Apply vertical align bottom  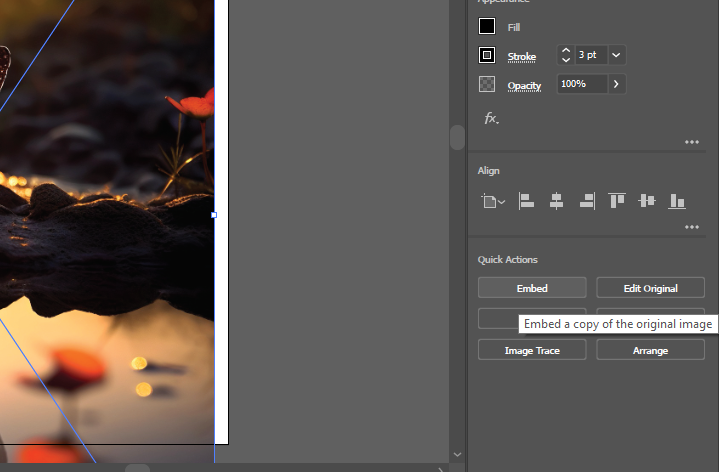click(x=677, y=201)
